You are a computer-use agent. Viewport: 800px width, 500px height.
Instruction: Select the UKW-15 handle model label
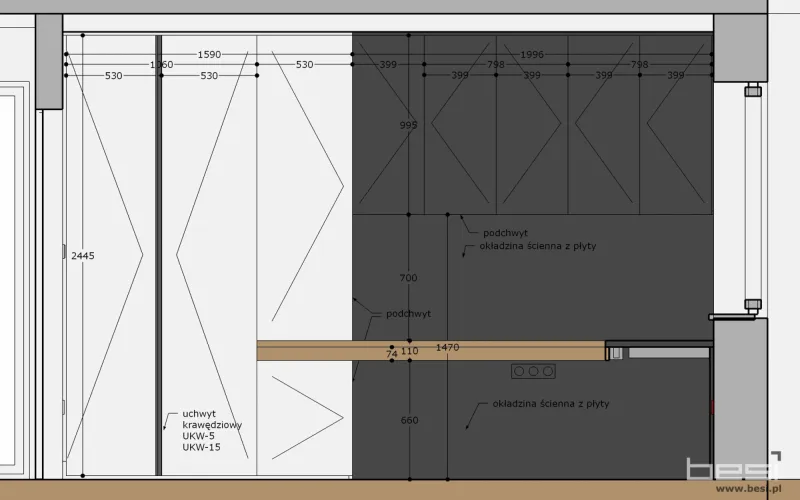pos(202,447)
